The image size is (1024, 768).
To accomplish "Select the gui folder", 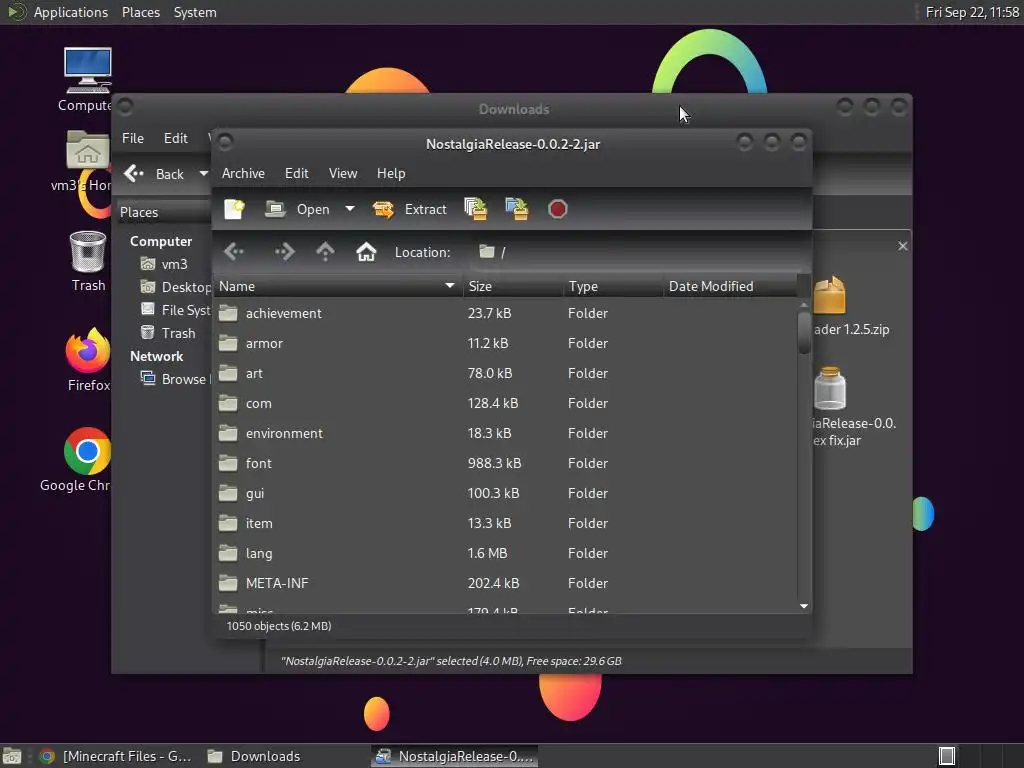I will 505,494.
